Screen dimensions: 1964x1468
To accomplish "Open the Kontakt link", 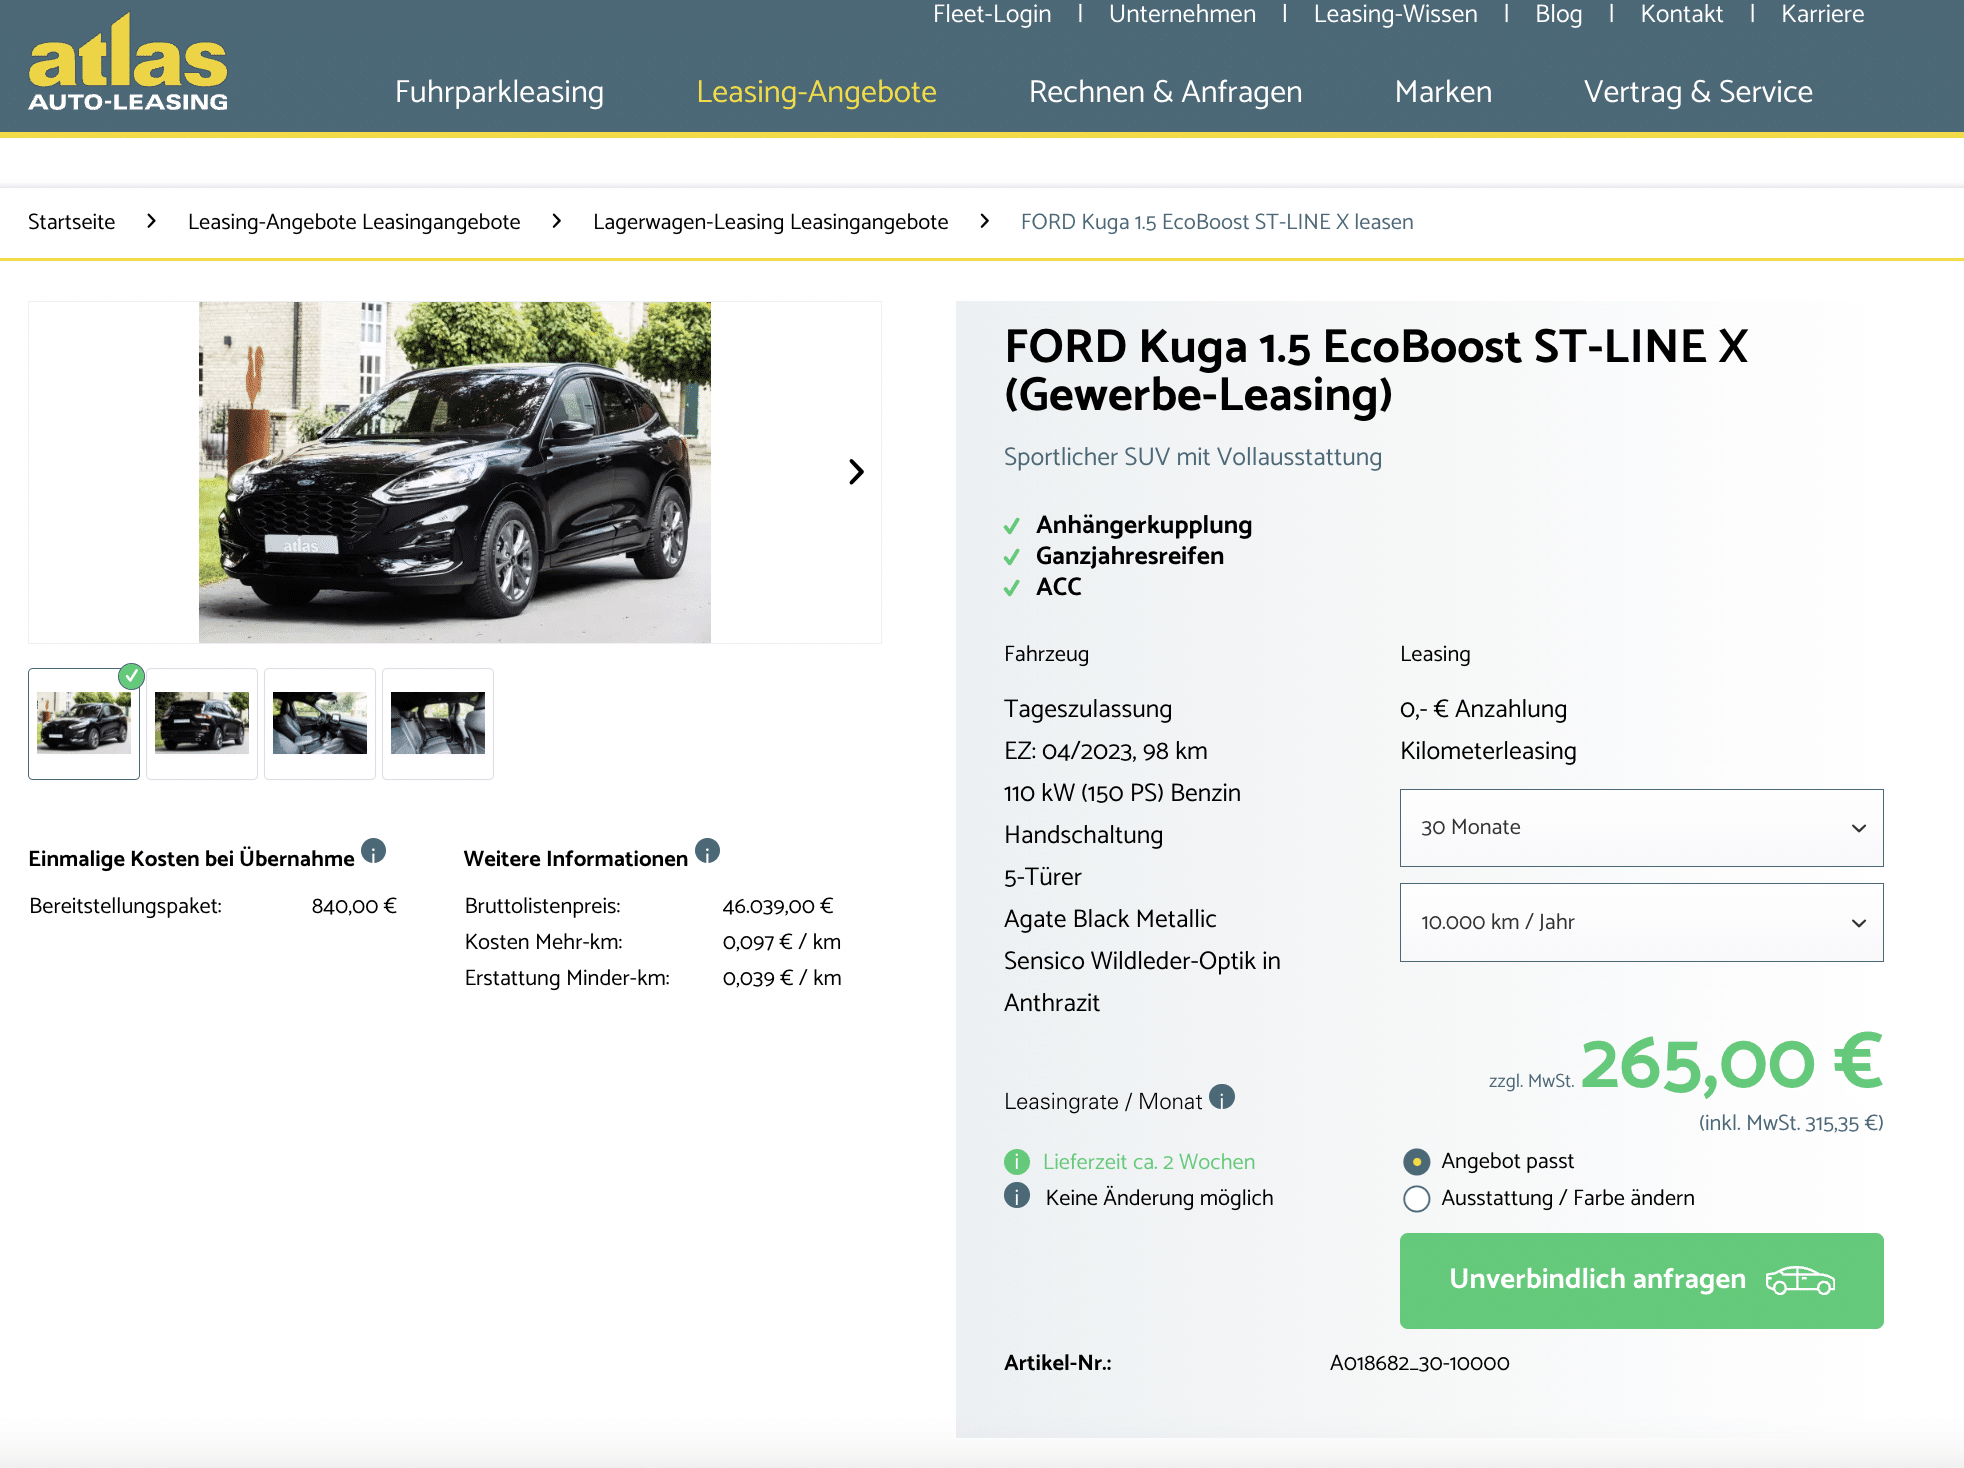I will click(1682, 14).
